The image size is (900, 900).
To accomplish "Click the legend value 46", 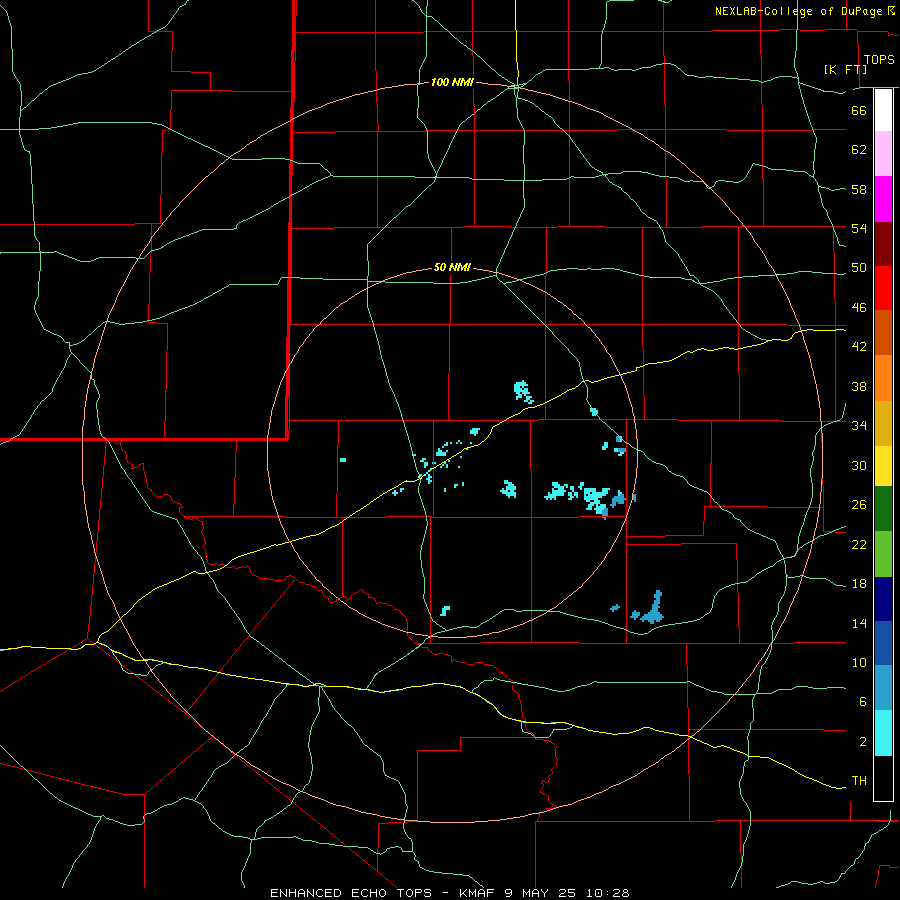I will point(859,308).
